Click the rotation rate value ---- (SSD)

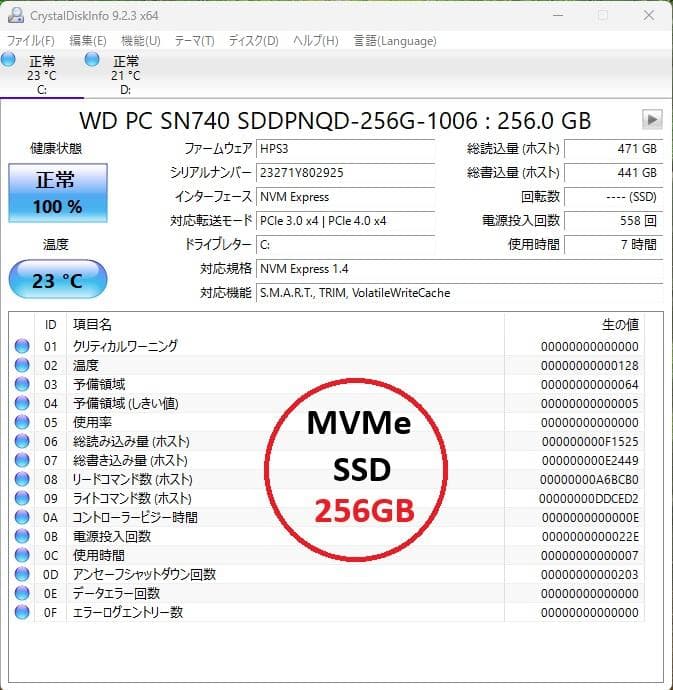coord(613,197)
